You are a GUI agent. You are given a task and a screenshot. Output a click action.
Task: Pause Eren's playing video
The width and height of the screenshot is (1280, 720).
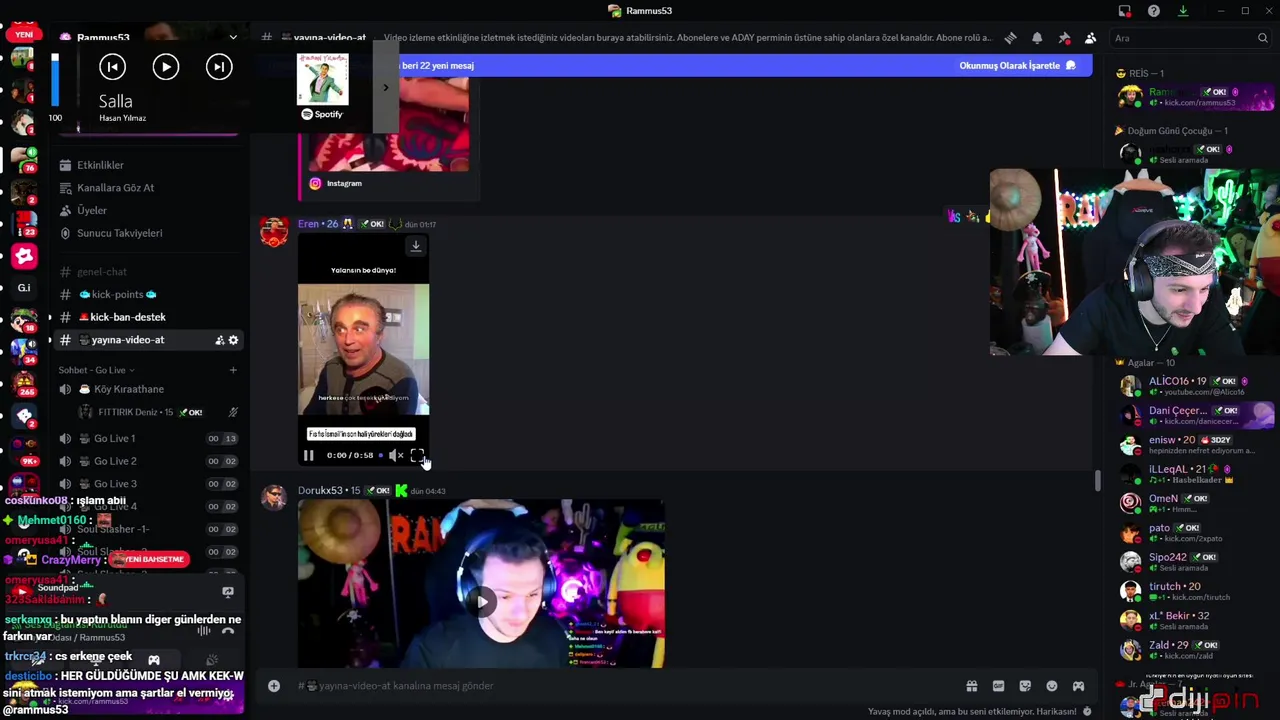[309, 455]
